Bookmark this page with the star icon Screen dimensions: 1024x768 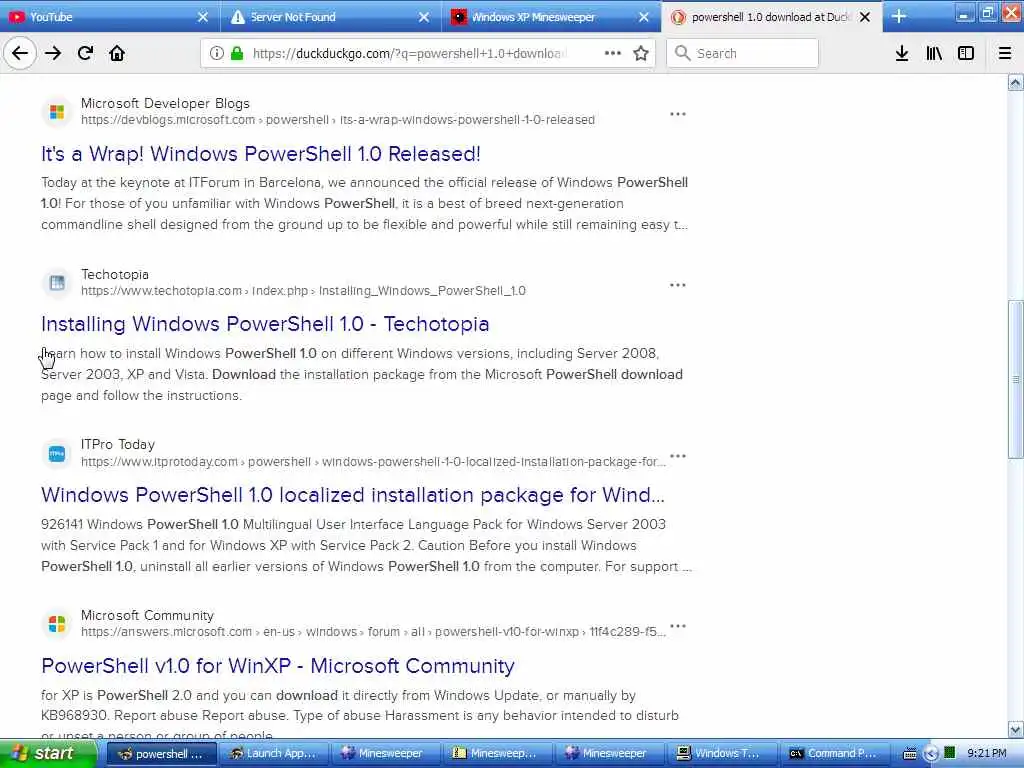coord(641,53)
